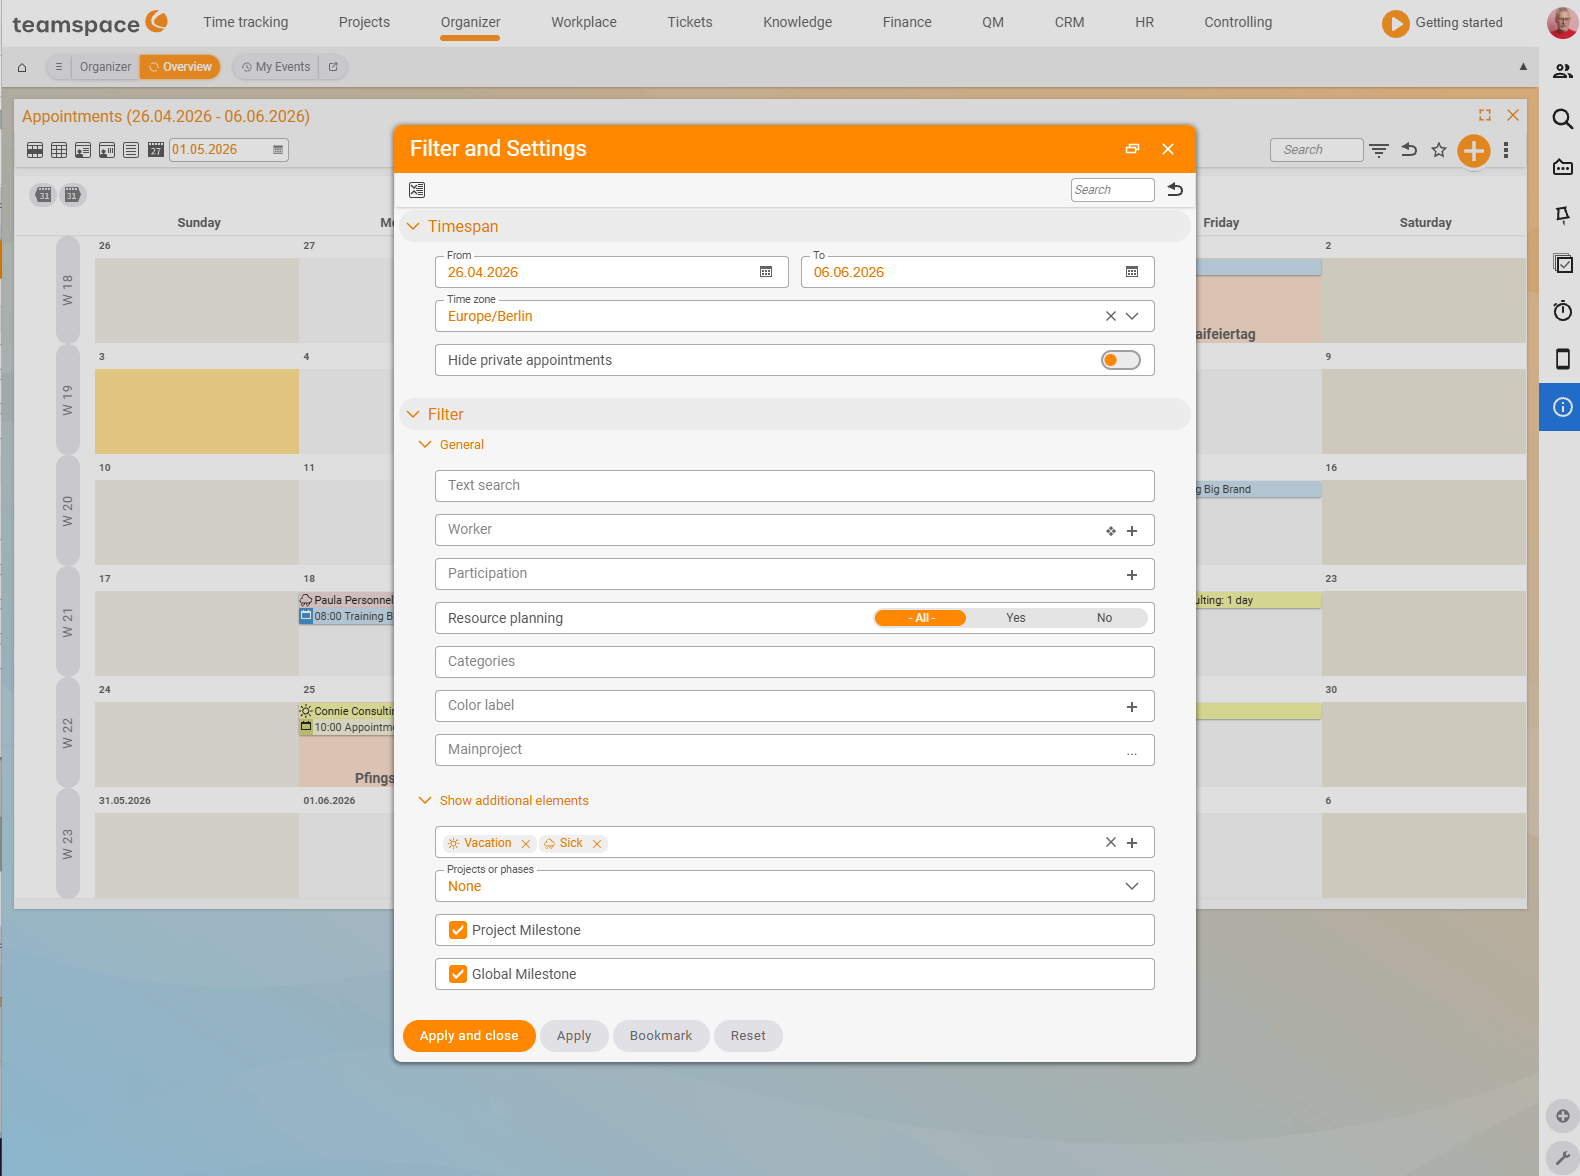The height and width of the screenshot is (1176, 1580).
Task: Add a worker with the plus icon
Action: (x=1132, y=531)
